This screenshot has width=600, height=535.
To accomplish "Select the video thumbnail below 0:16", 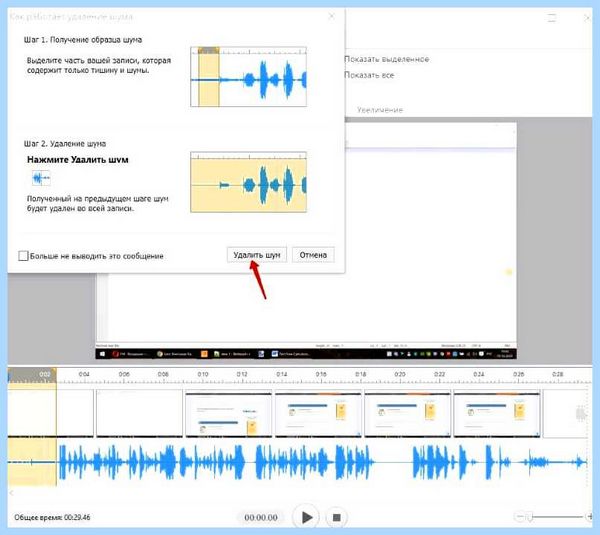I will pyautogui.click(x=318, y=413).
